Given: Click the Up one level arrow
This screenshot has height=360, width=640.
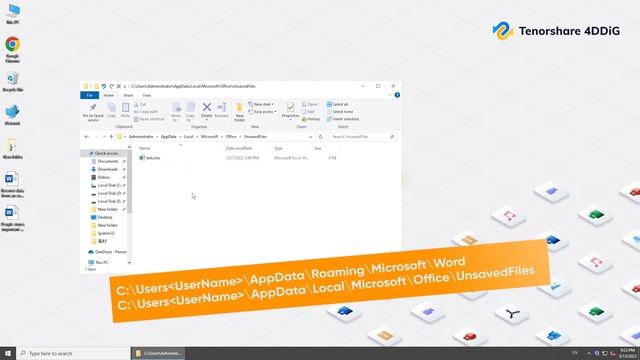Looking at the screenshot, I should 111,137.
